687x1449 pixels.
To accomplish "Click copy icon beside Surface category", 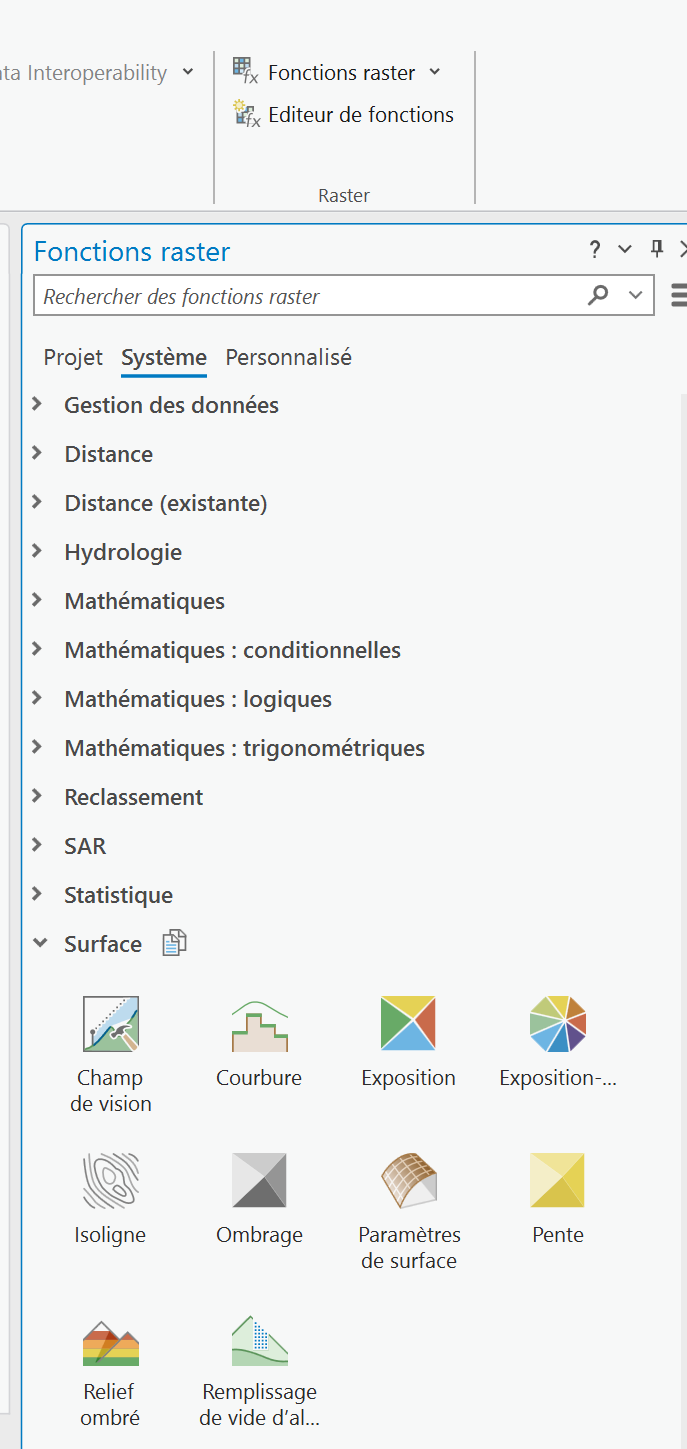I will [x=175, y=943].
